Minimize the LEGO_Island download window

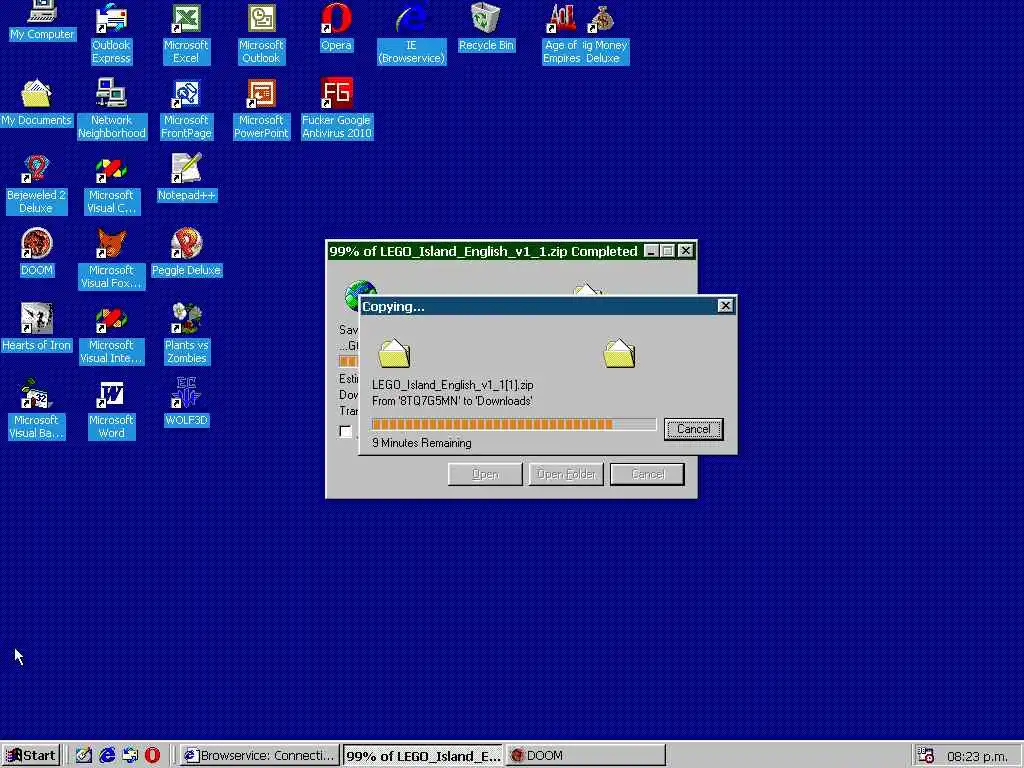651,251
